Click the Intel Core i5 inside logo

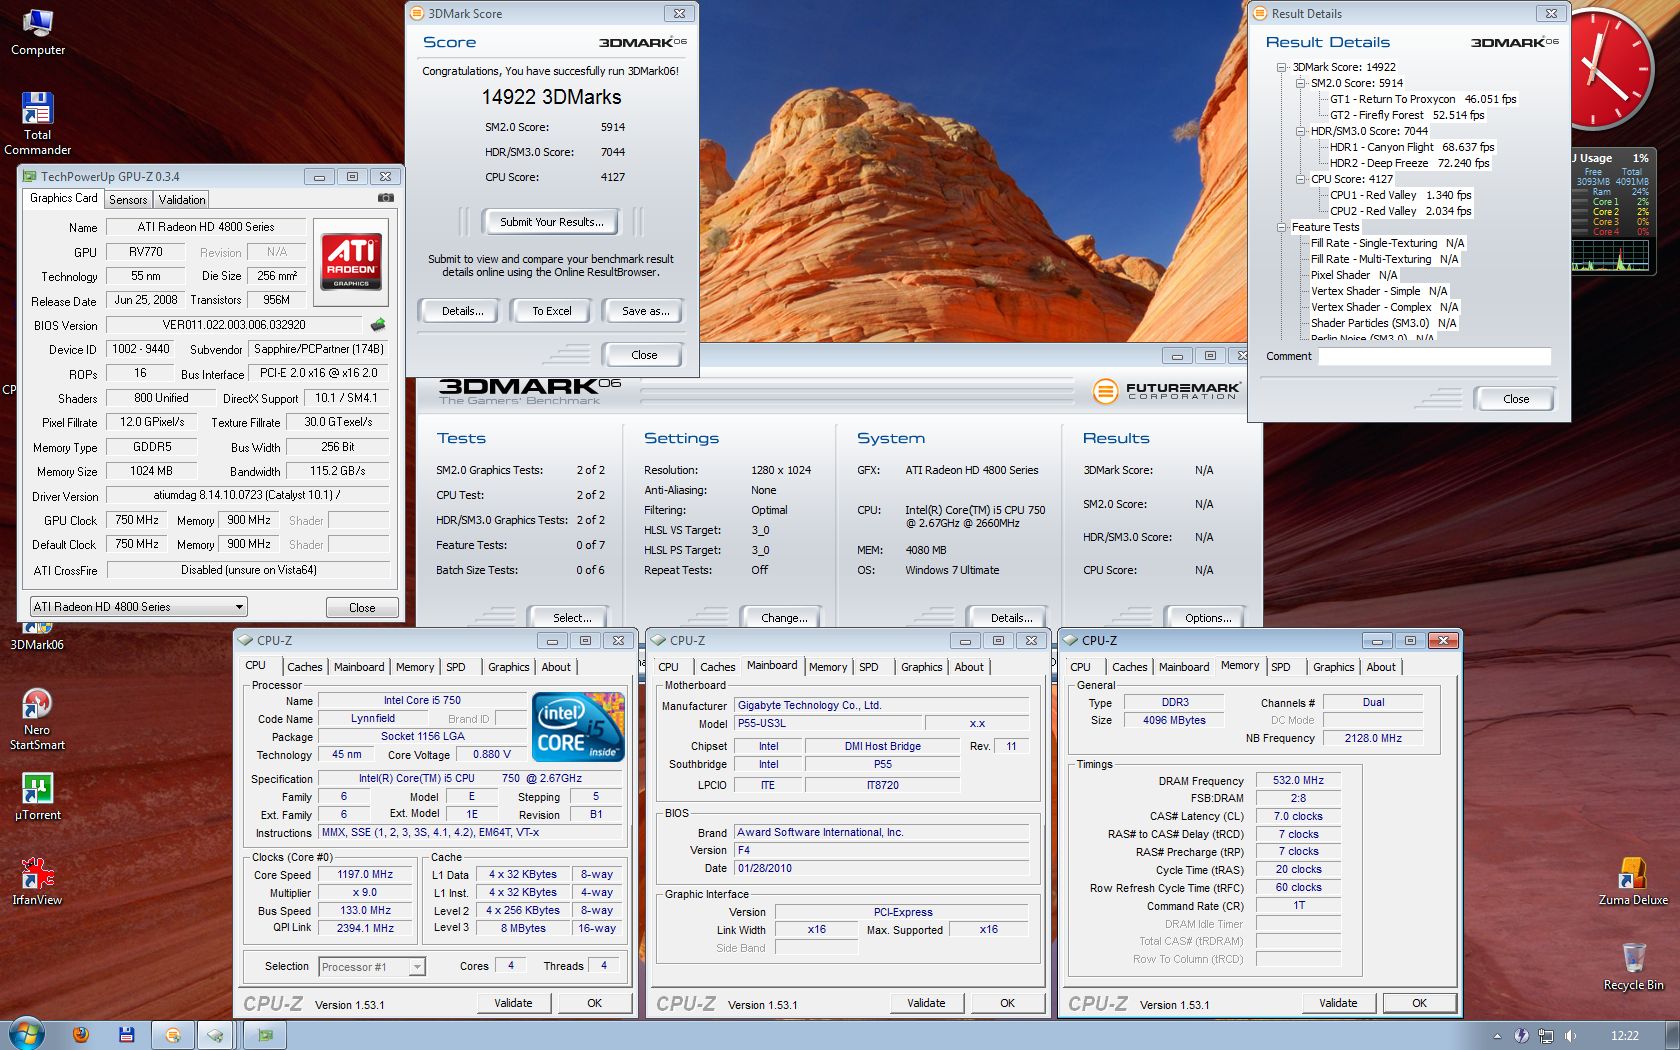pyautogui.click(x=578, y=726)
